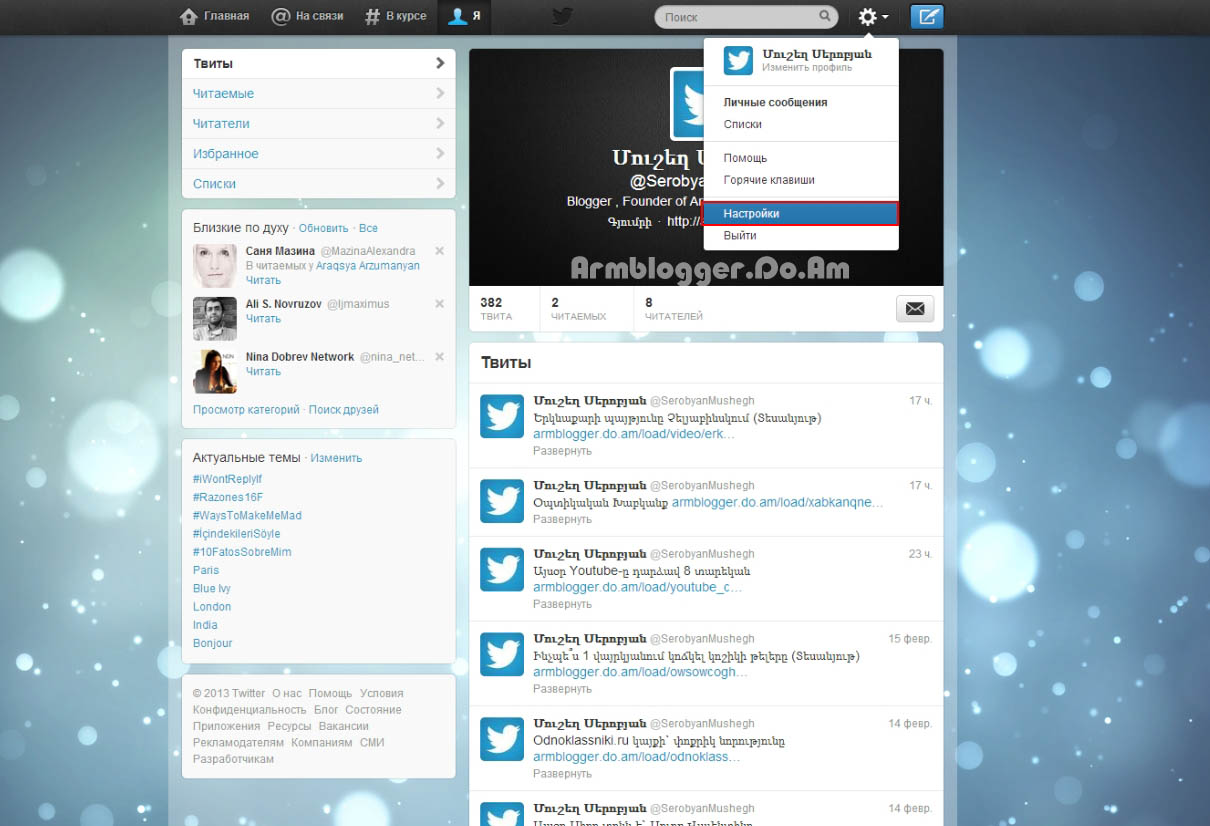Click Саня Мазина's avatar thumbnail
The width and height of the screenshot is (1210, 826).
point(215,266)
